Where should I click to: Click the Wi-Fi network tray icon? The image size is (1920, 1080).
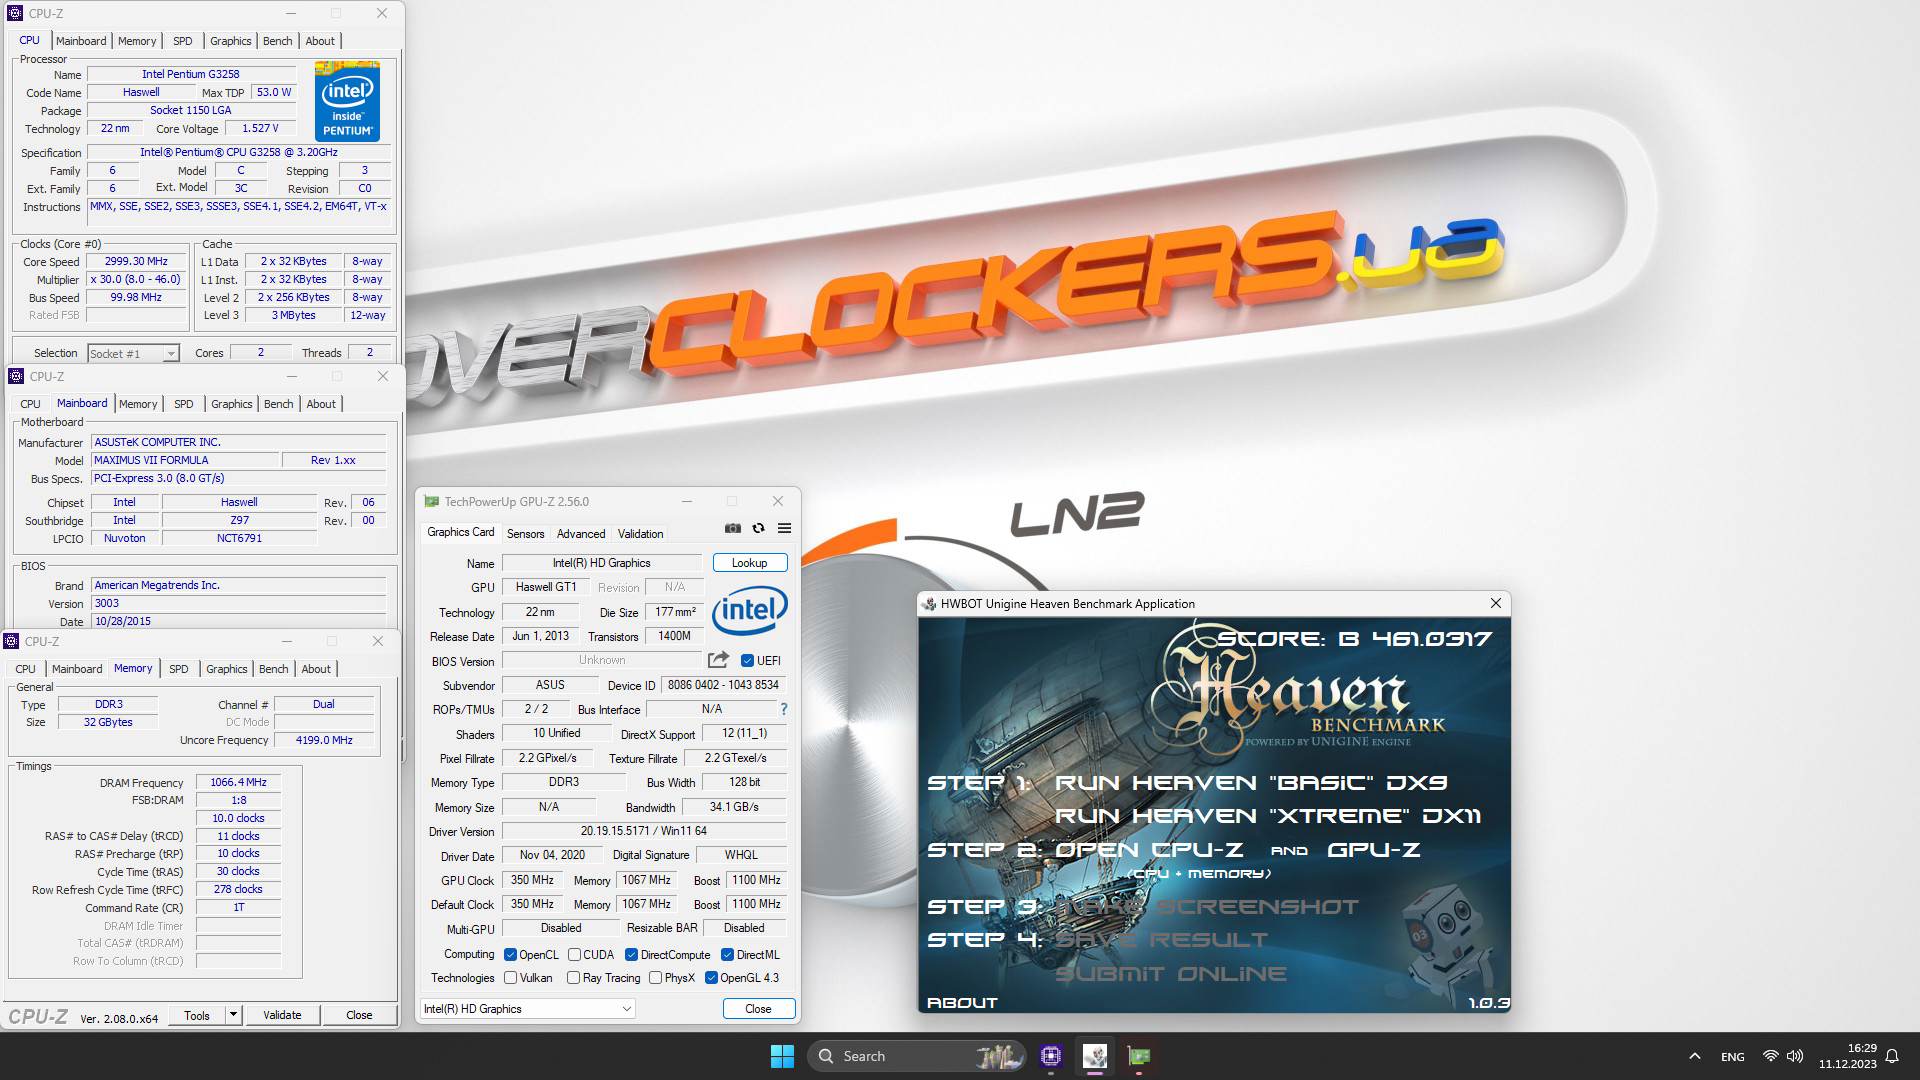[x=1770, y=1056]
